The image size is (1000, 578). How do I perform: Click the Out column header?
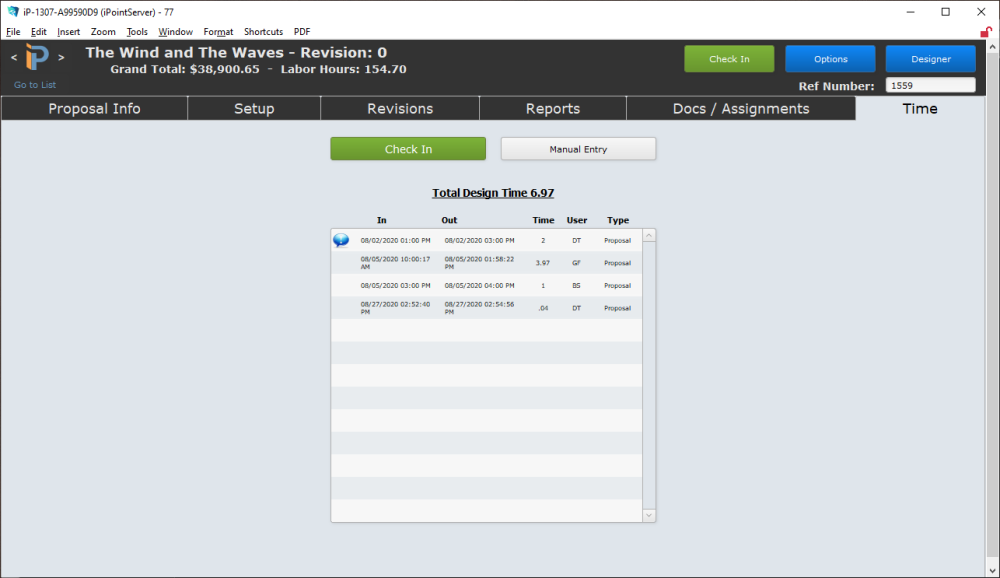click(x=449, y=220)
